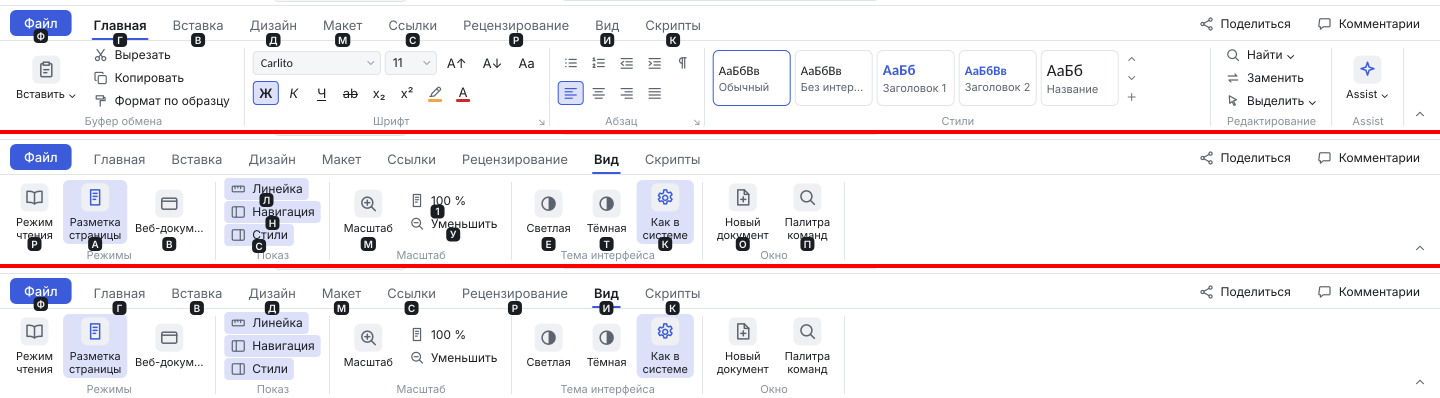
Task: Open the Вставка tab in the top strip
Action: click(x=198, y=25)
